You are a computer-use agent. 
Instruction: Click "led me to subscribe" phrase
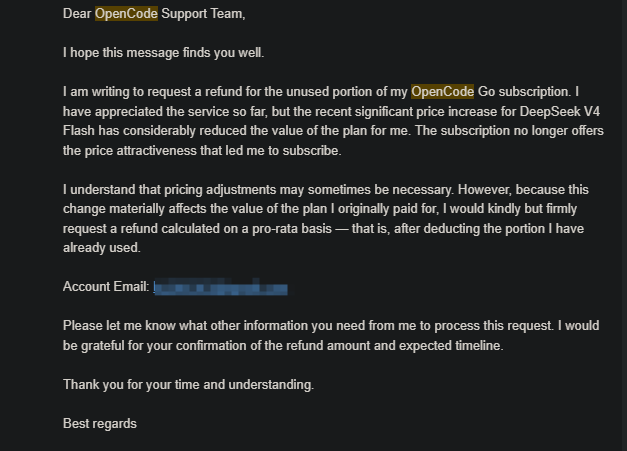pos(282,151)
